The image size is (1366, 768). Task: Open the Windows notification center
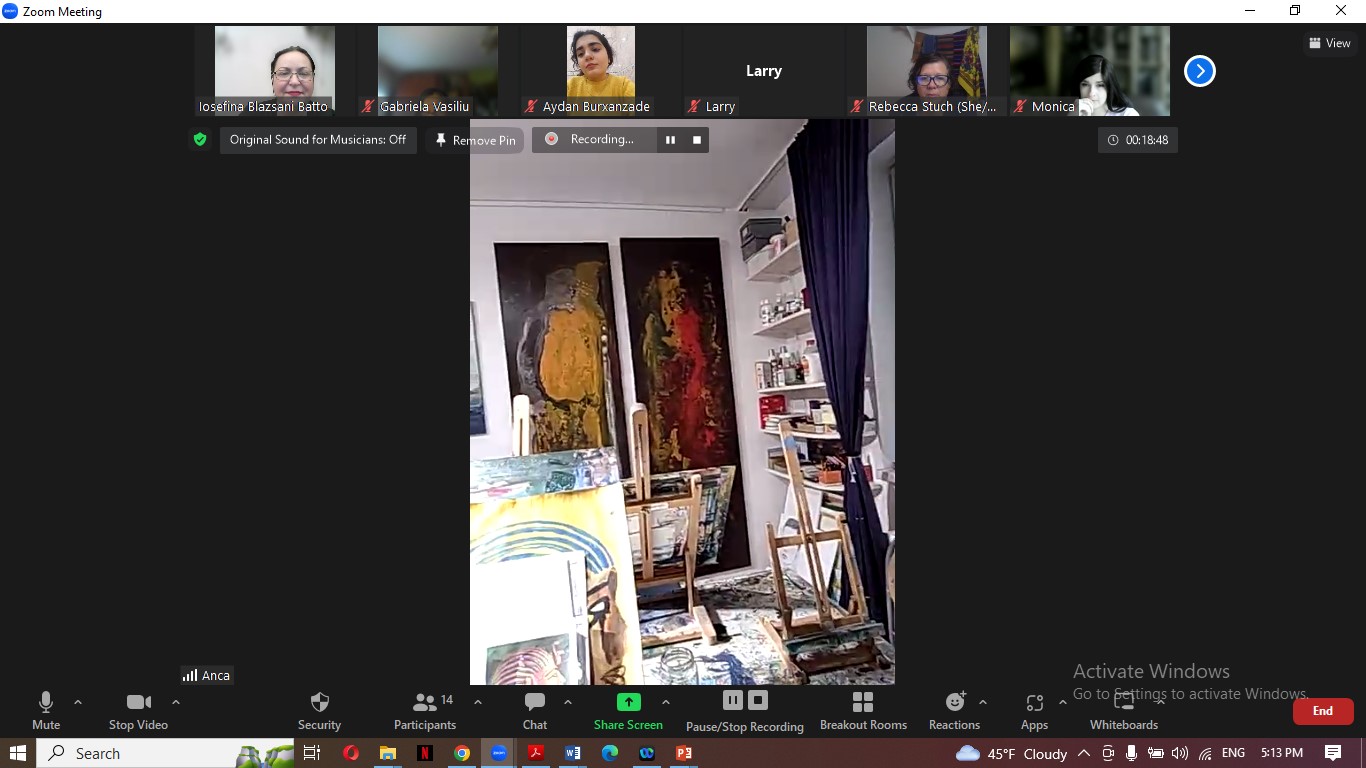1333,753
